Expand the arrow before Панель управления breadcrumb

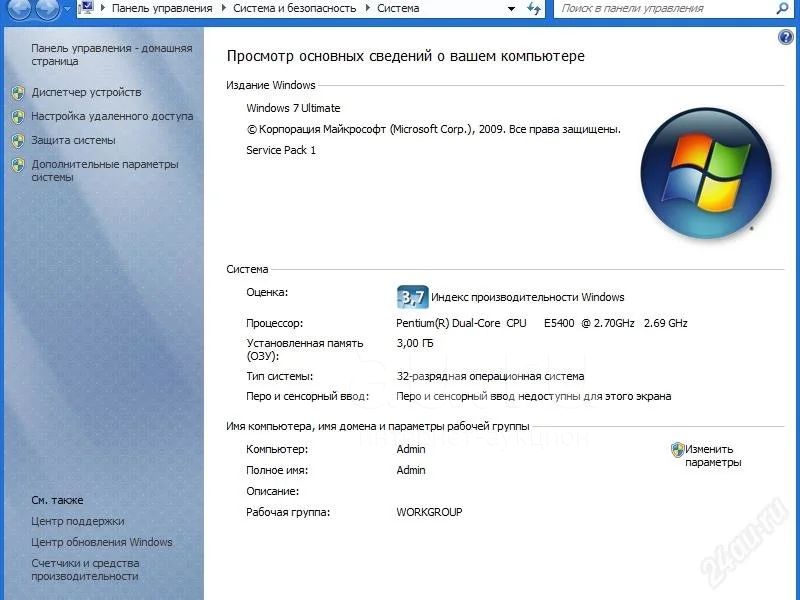(103, 8)
